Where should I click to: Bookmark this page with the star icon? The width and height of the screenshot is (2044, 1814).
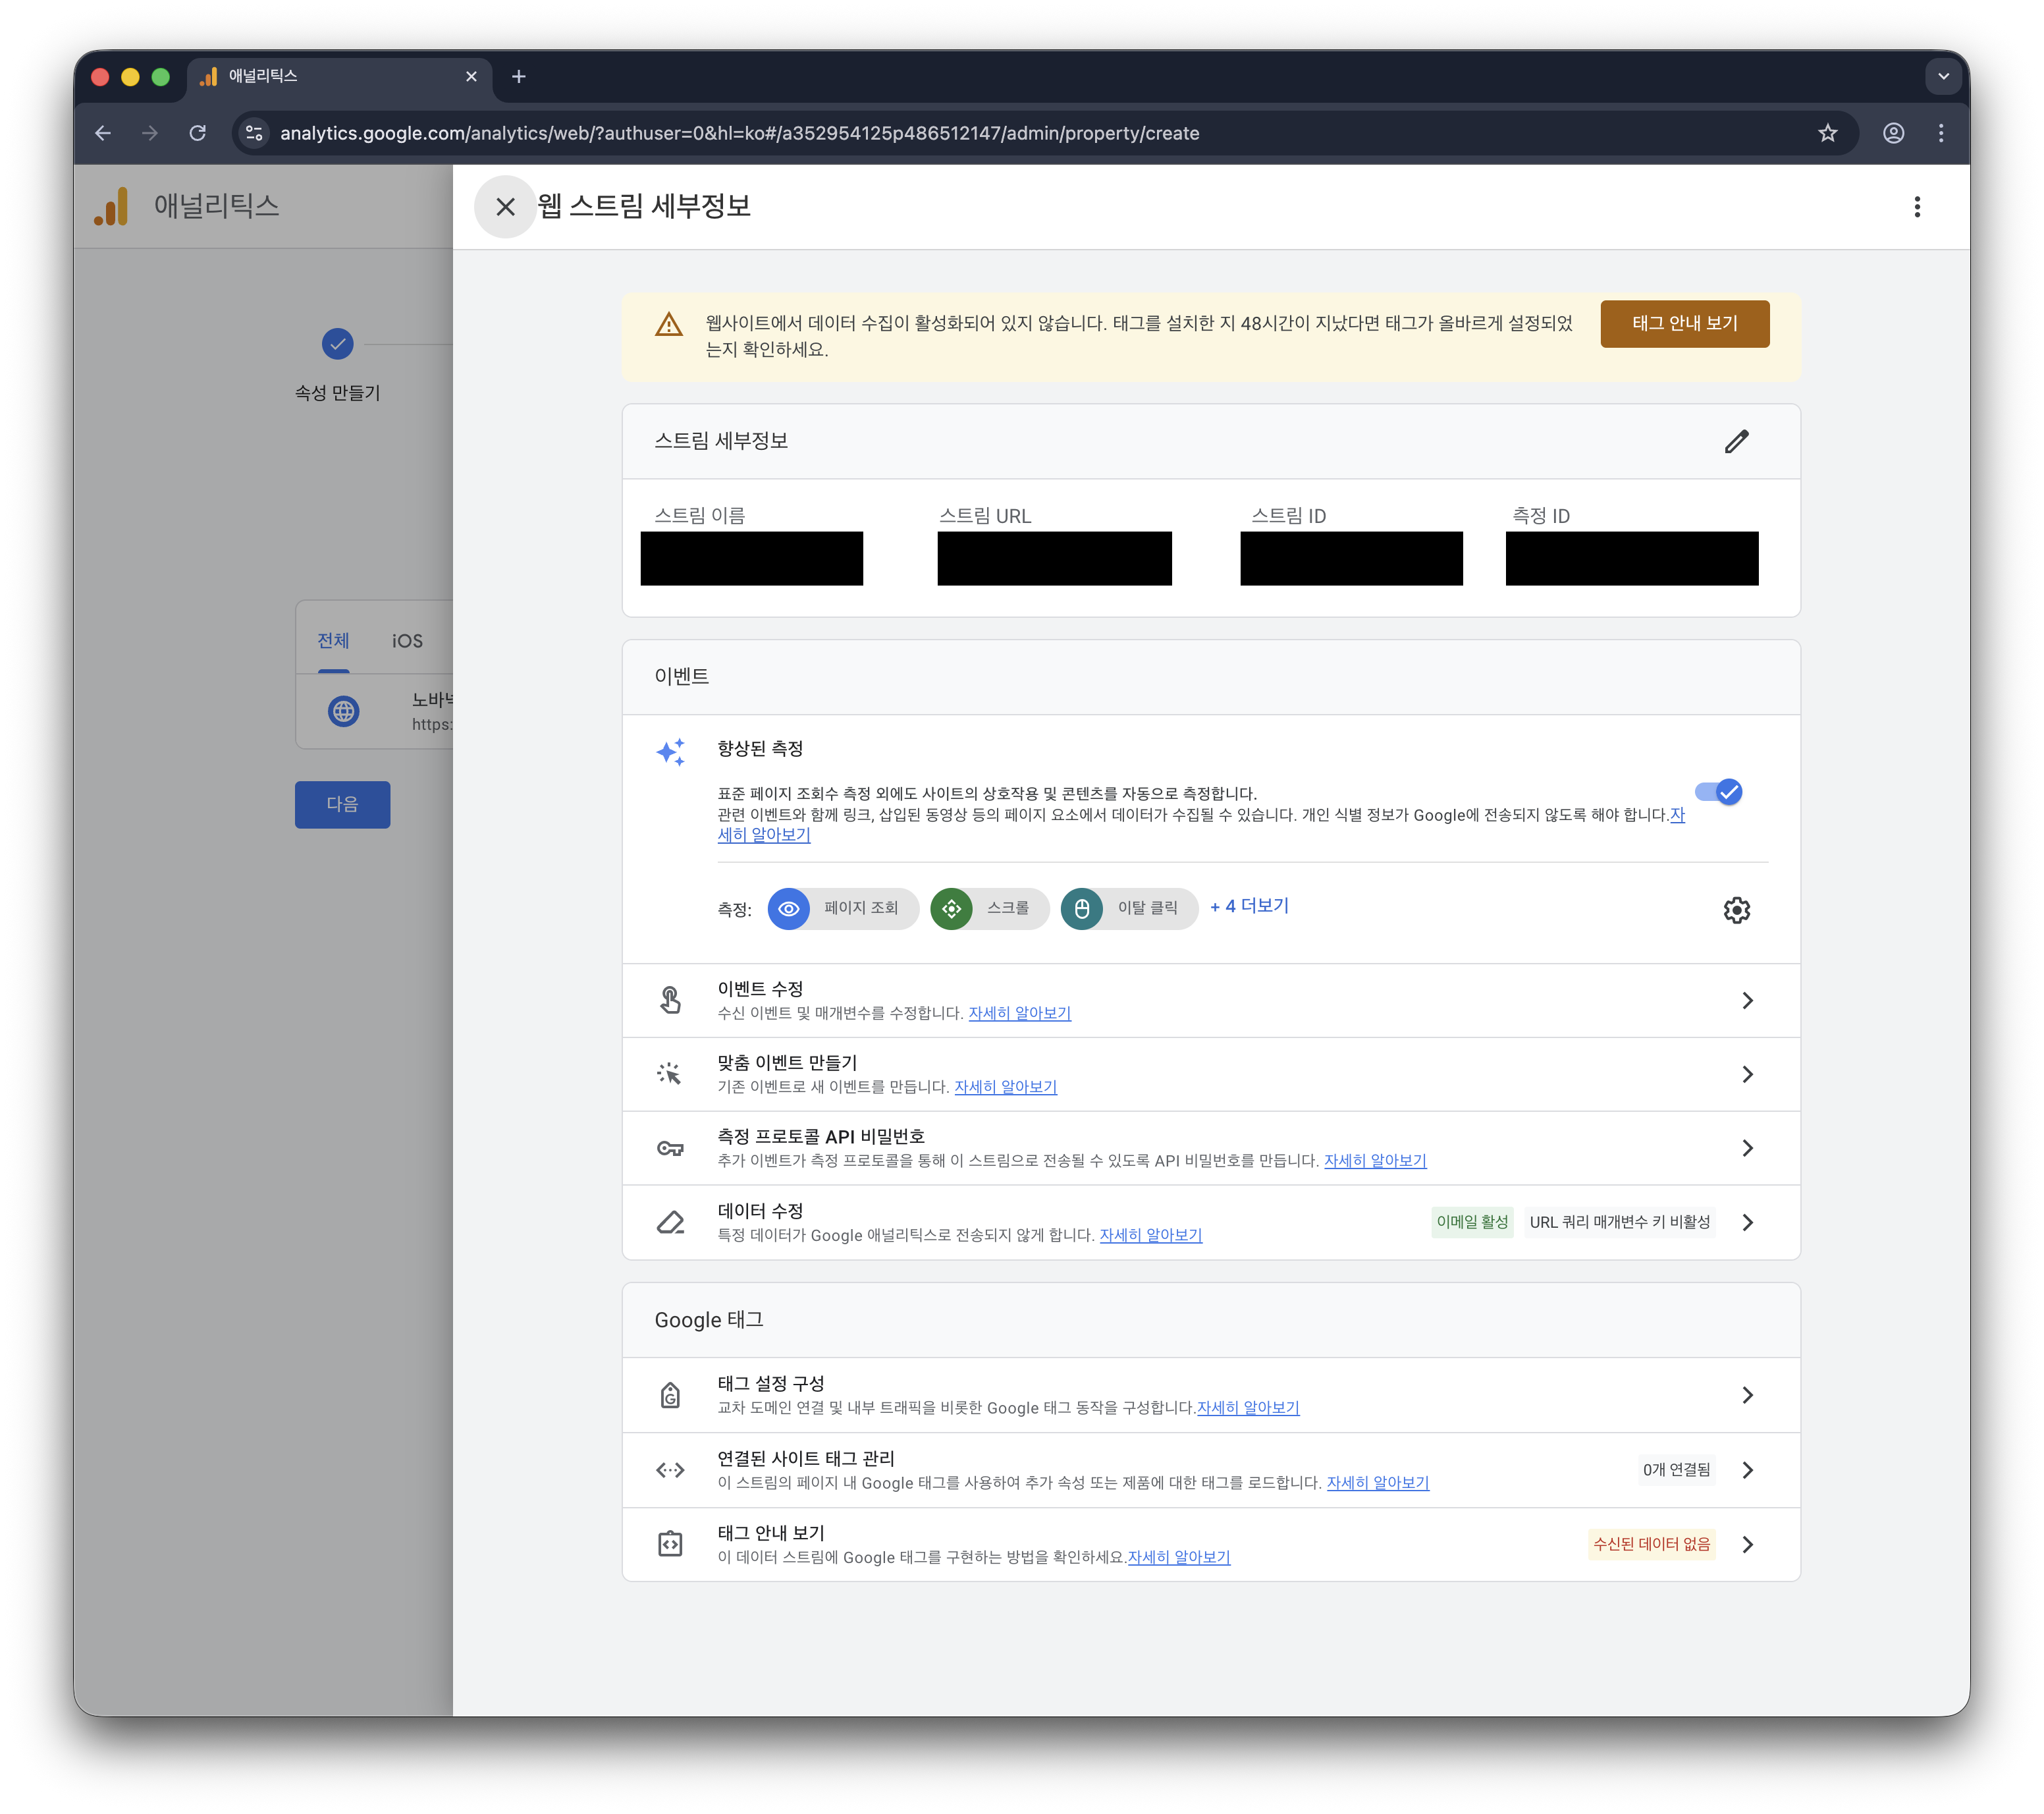point(1827,133)
